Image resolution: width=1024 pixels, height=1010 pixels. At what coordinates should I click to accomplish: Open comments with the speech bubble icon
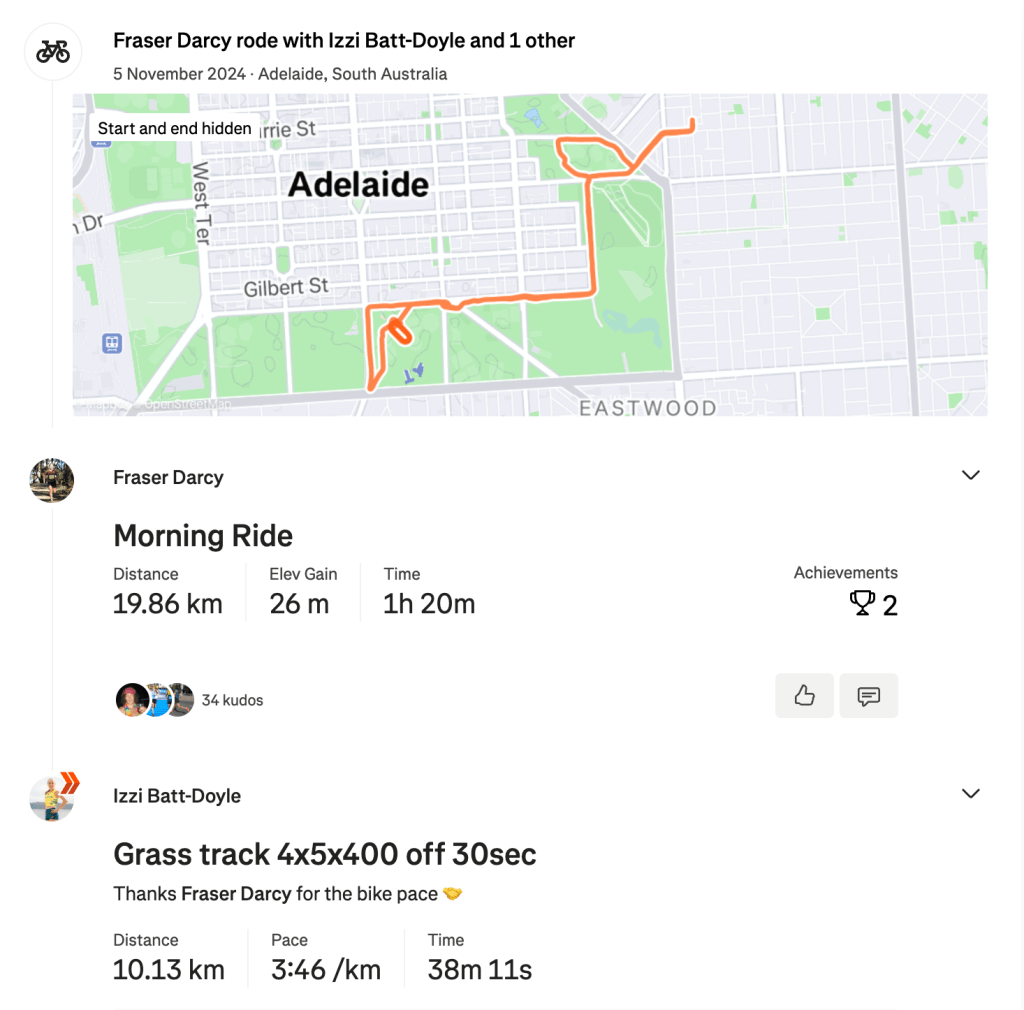pos(869,696)
